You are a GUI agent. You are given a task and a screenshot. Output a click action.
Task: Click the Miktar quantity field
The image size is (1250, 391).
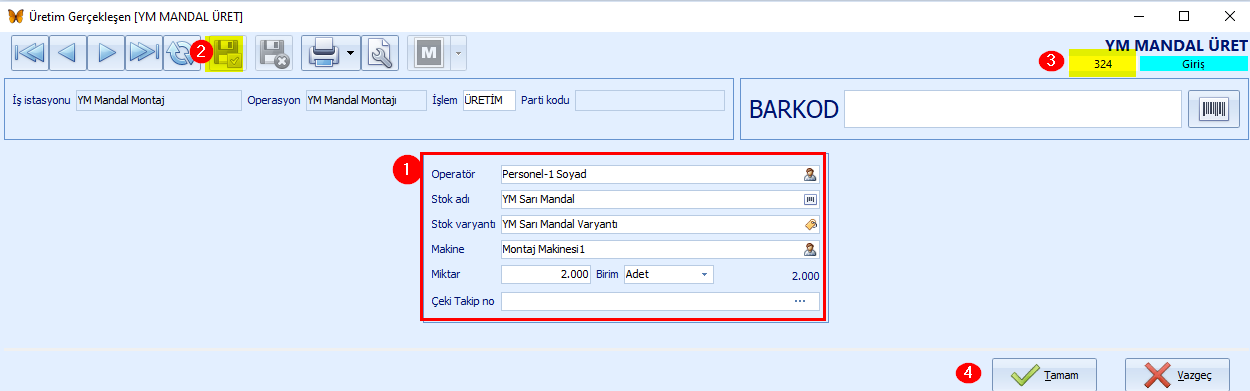tap(546, 274)
